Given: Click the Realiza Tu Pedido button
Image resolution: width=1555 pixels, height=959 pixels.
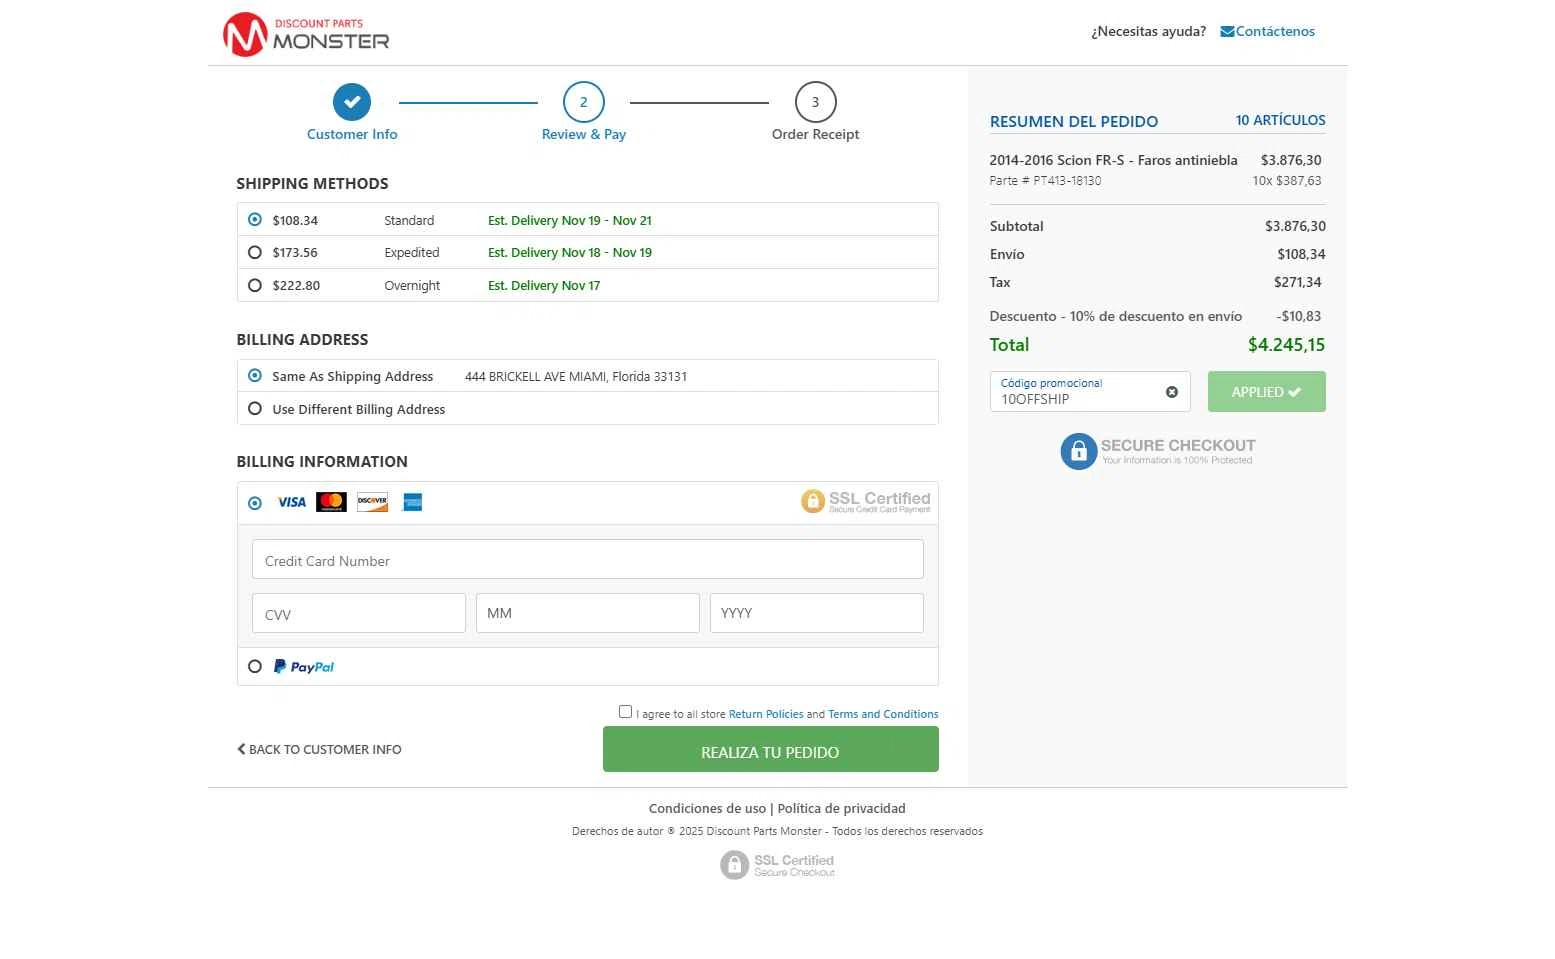Looking at the screenshot, I should pos(770,749).
